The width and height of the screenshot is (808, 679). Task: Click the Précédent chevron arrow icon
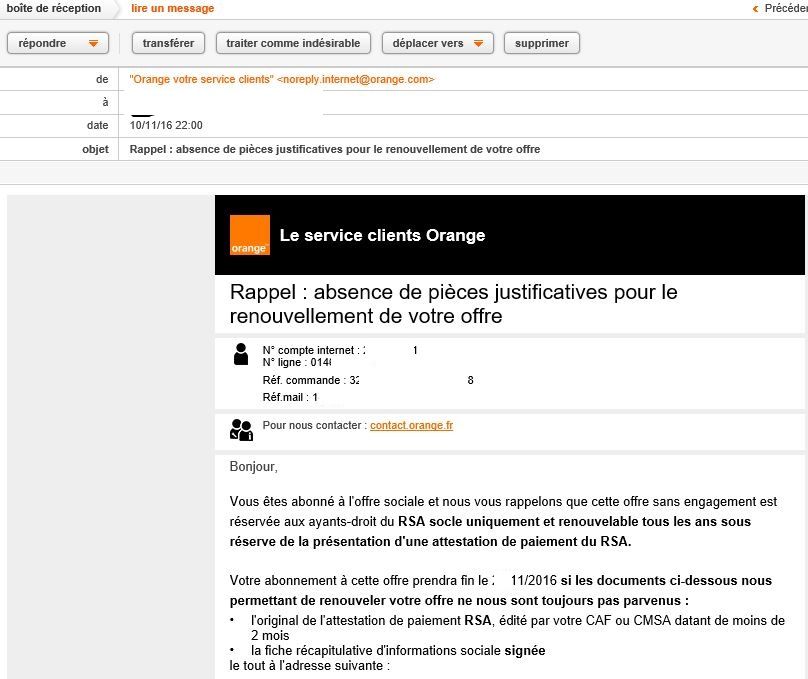[755, 9]
